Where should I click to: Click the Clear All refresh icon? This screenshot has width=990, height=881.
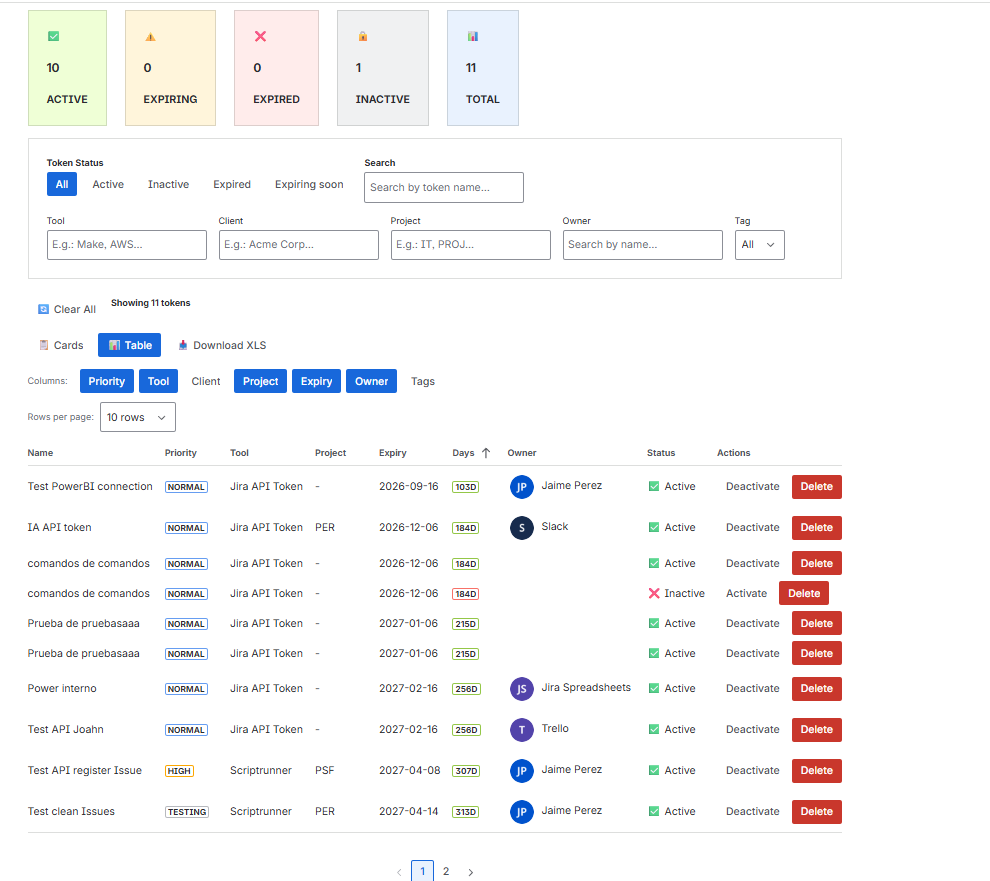tap(44, 309)
